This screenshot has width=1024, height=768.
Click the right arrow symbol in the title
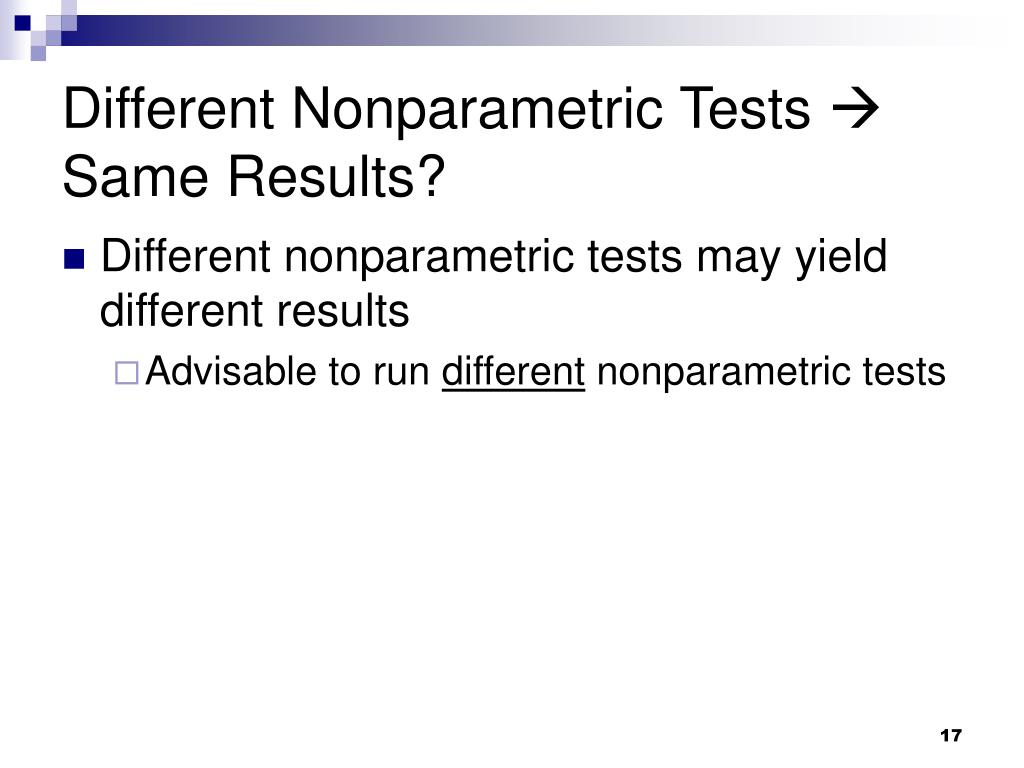(856, 110)
